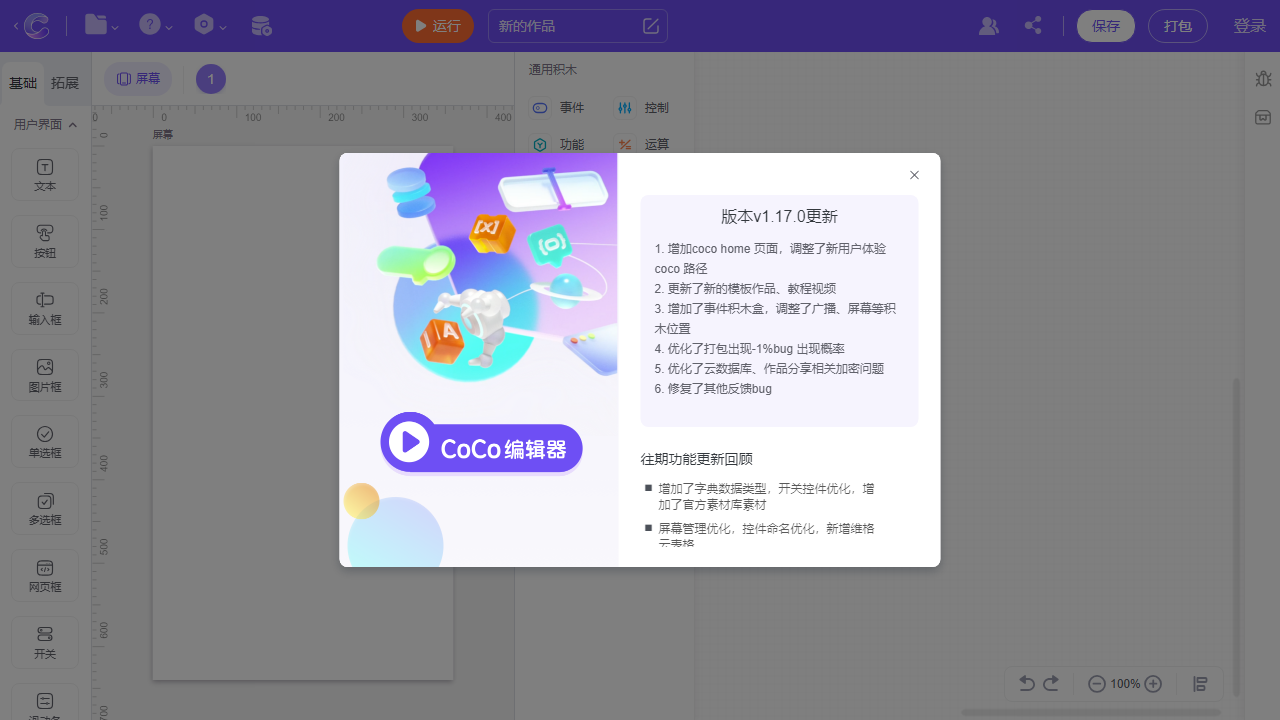Screen dimensions: 1280x720
Task: Click the update item about 打包出现-1%bug
Action: pyautogui.click(x=750, y=348)
